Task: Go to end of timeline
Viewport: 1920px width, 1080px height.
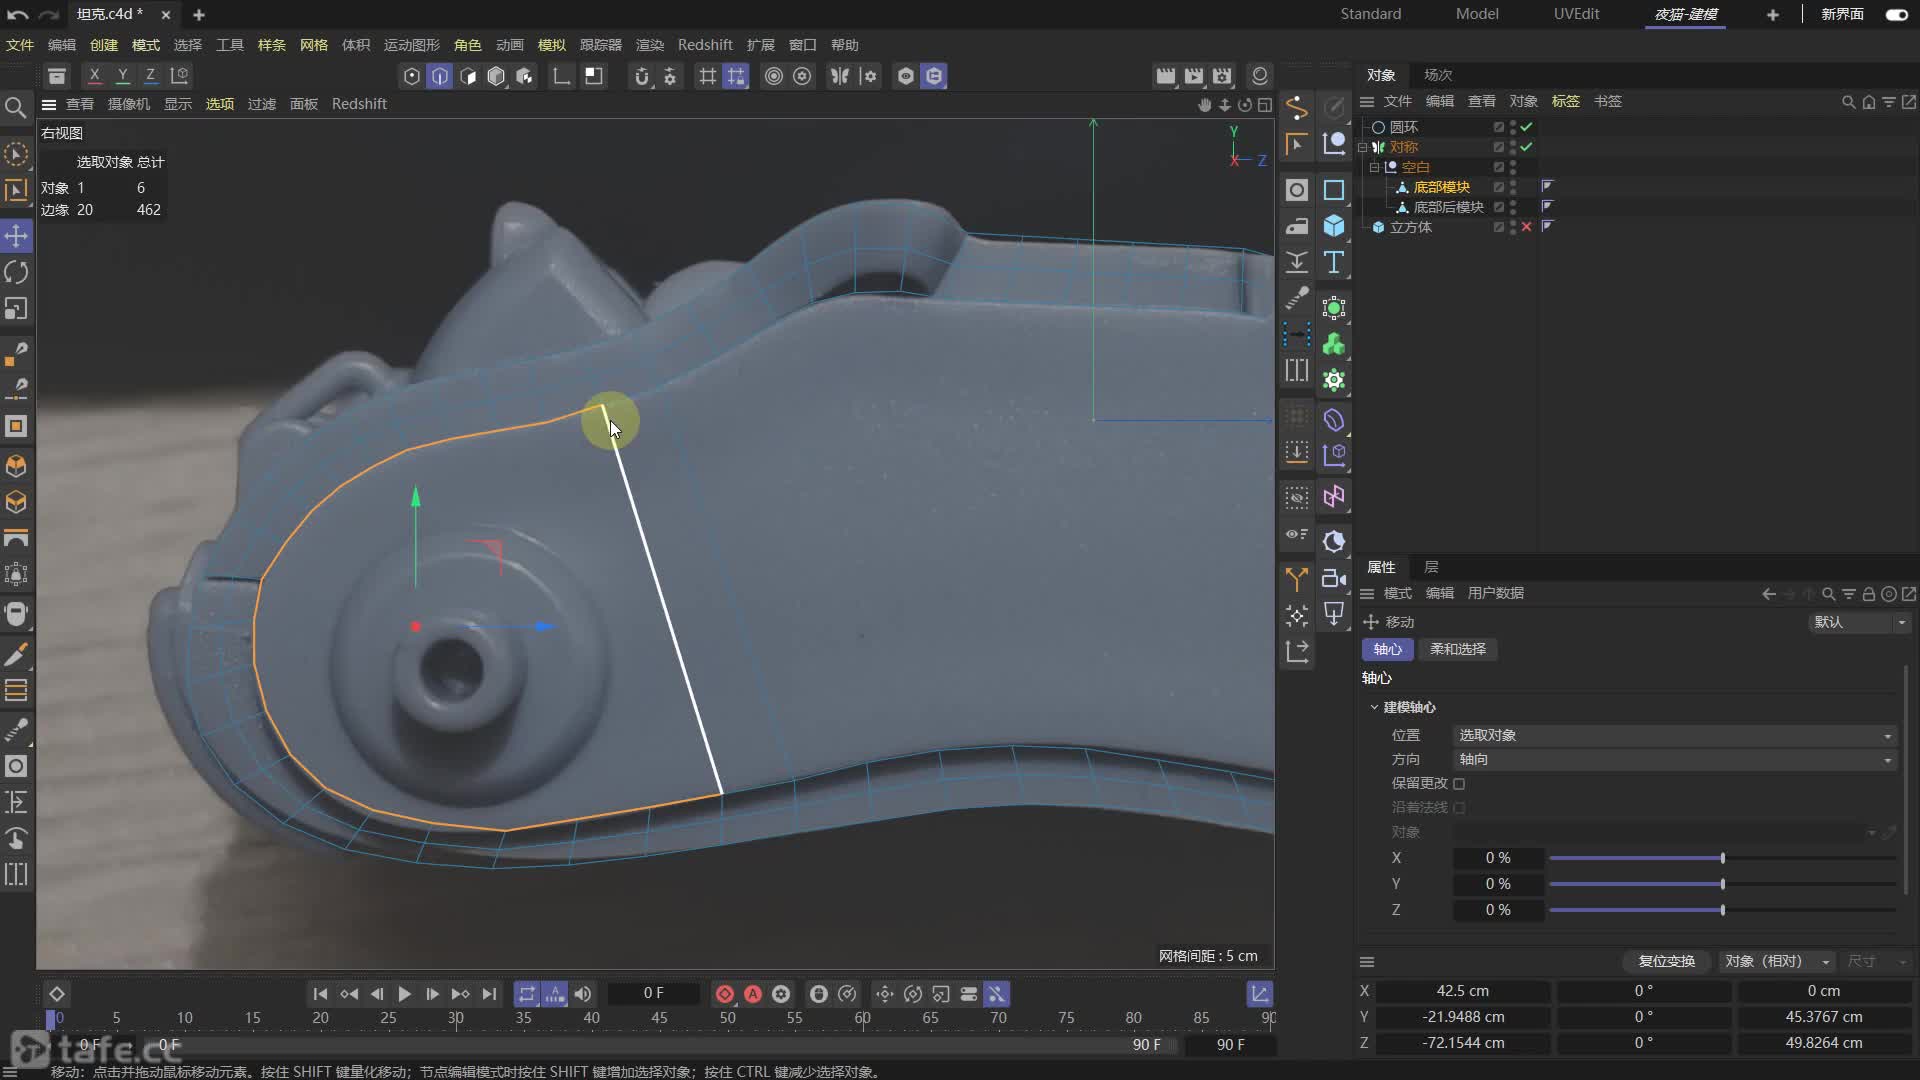Action: (489, 994)
